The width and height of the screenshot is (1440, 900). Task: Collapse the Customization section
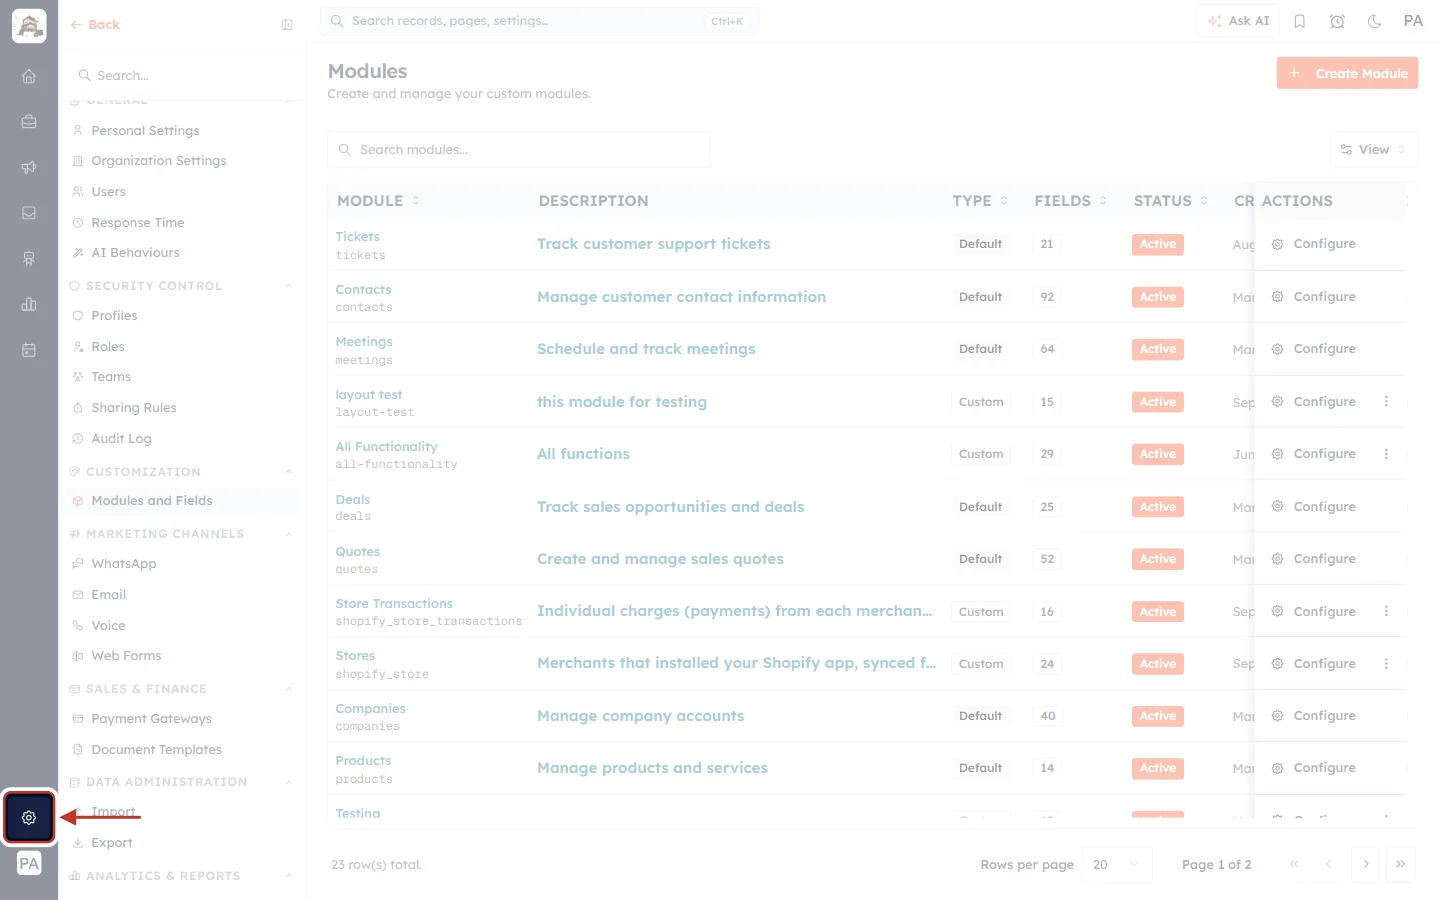[289, 472]
